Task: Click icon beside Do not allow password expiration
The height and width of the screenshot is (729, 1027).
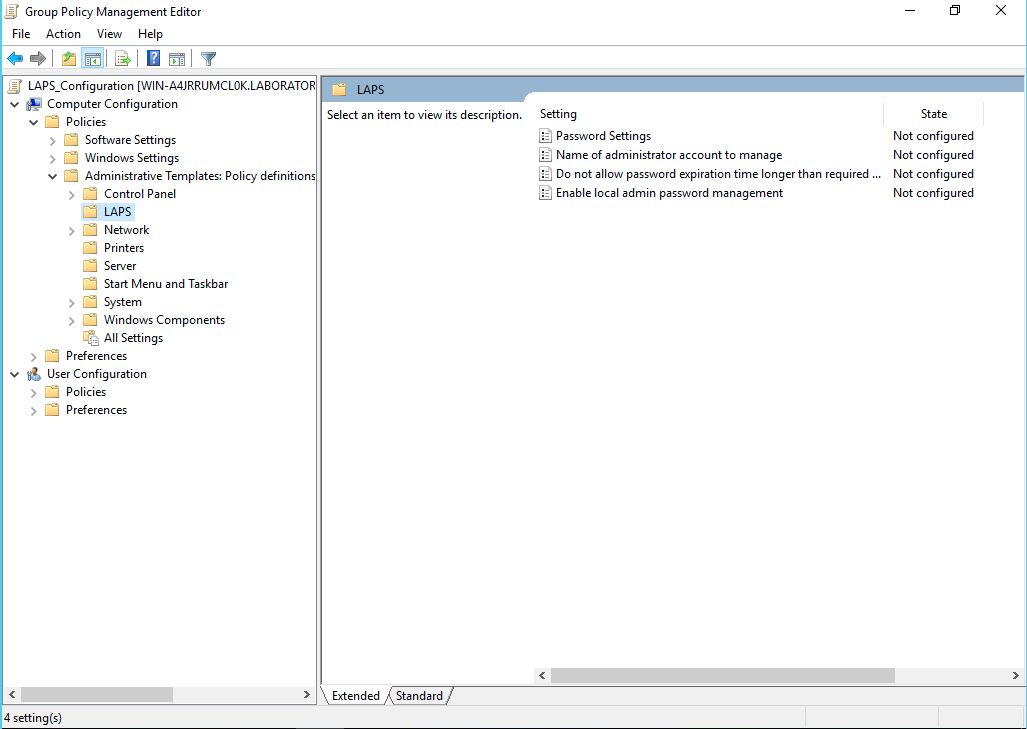Action: (x=545, y=174)
